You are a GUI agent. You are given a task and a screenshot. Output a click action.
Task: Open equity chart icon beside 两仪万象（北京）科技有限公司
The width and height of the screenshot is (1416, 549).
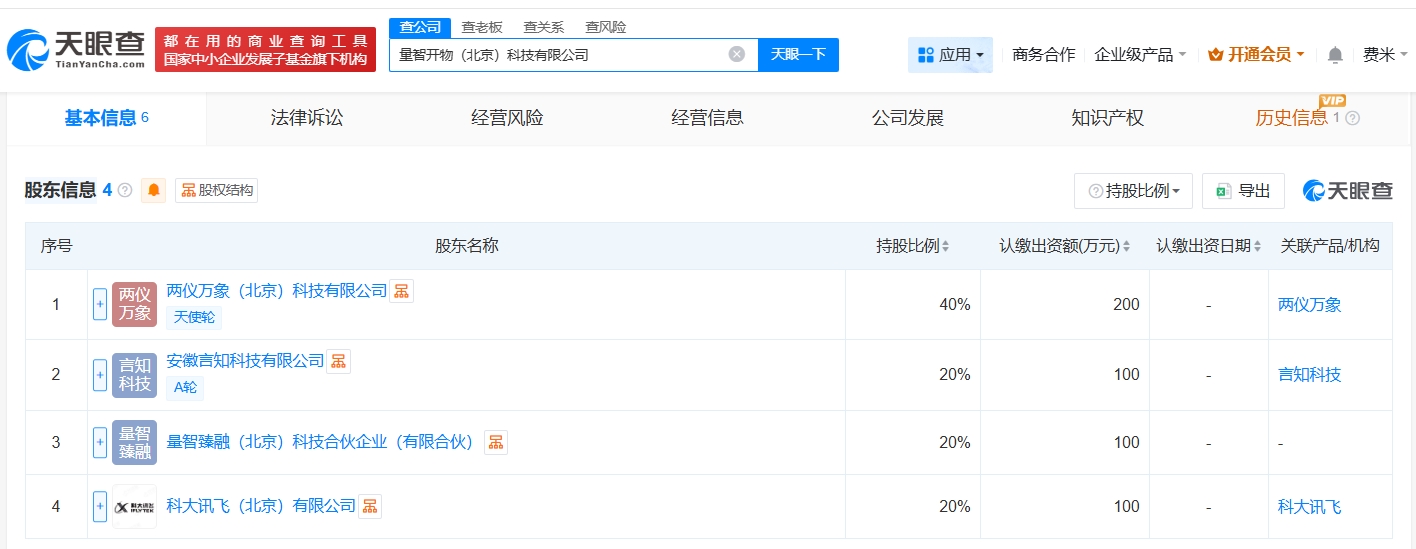(401, 291)
